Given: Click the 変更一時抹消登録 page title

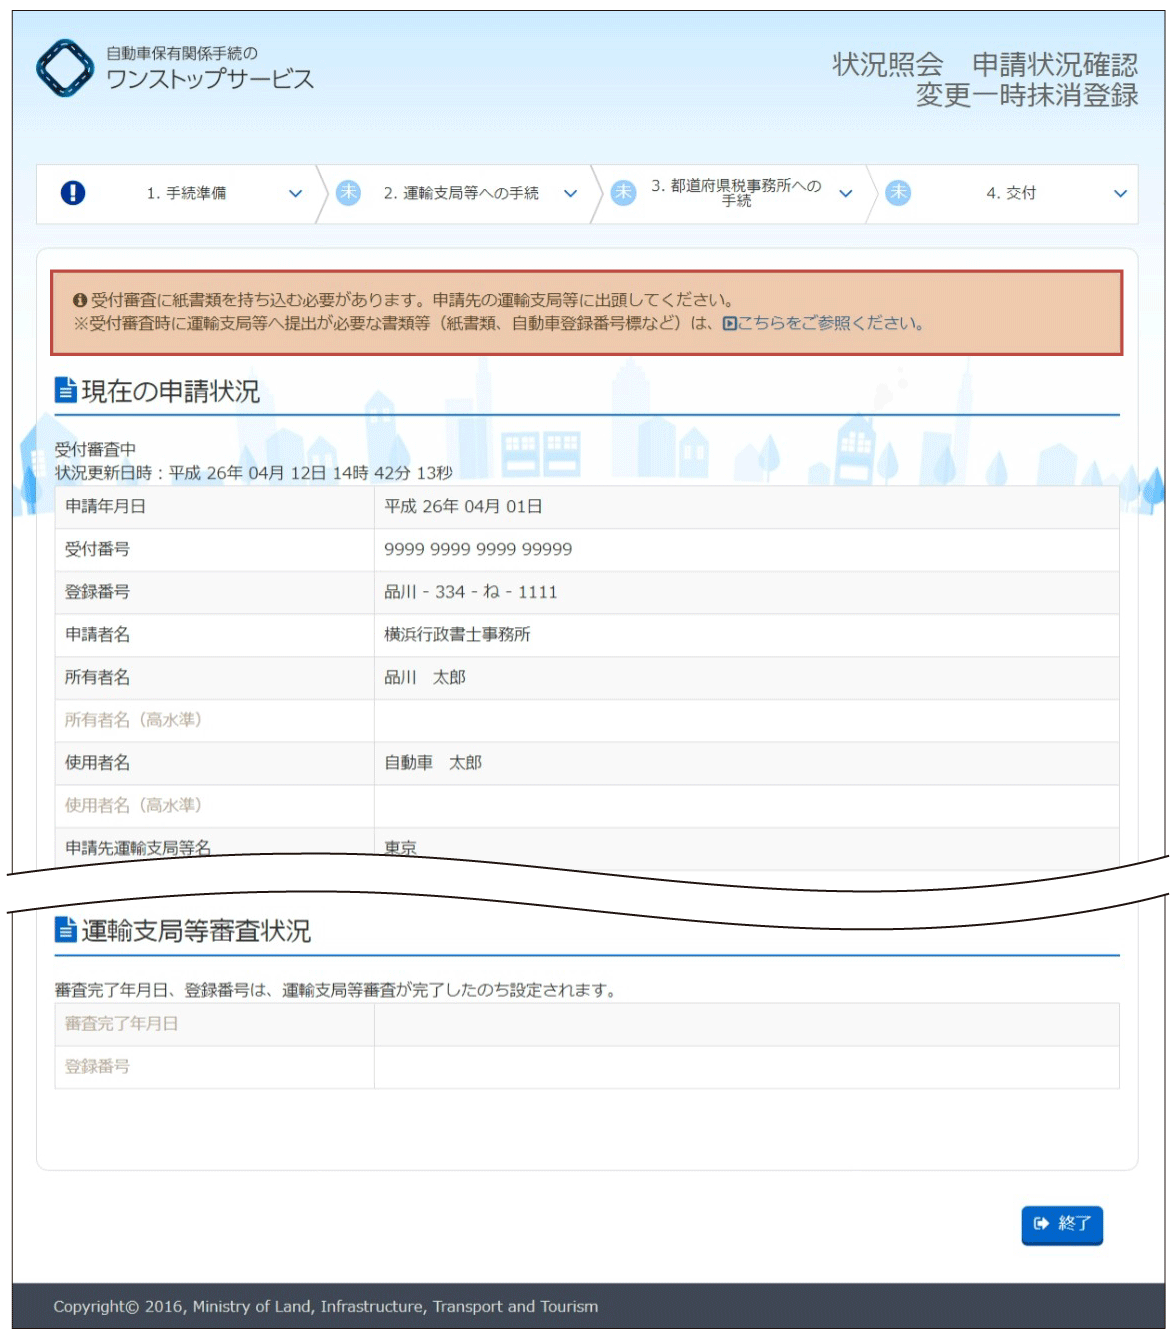Looking at the screenshot, I should 1027,96.
